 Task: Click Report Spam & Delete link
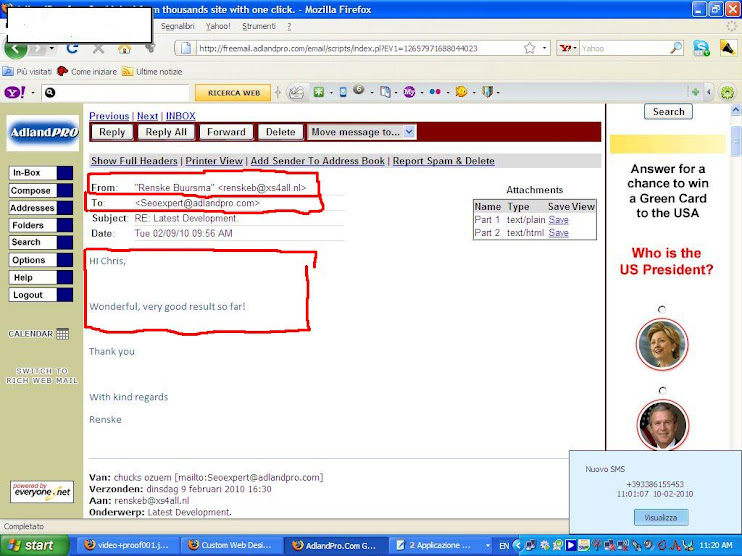click(x=443, y=161)
